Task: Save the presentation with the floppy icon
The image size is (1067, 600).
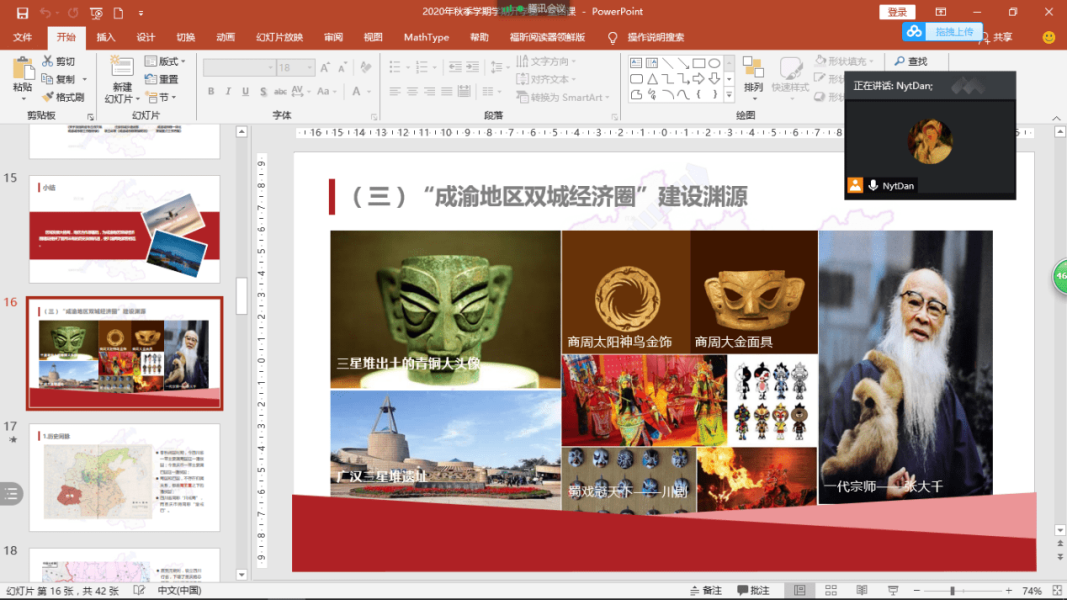Action: 22,13
